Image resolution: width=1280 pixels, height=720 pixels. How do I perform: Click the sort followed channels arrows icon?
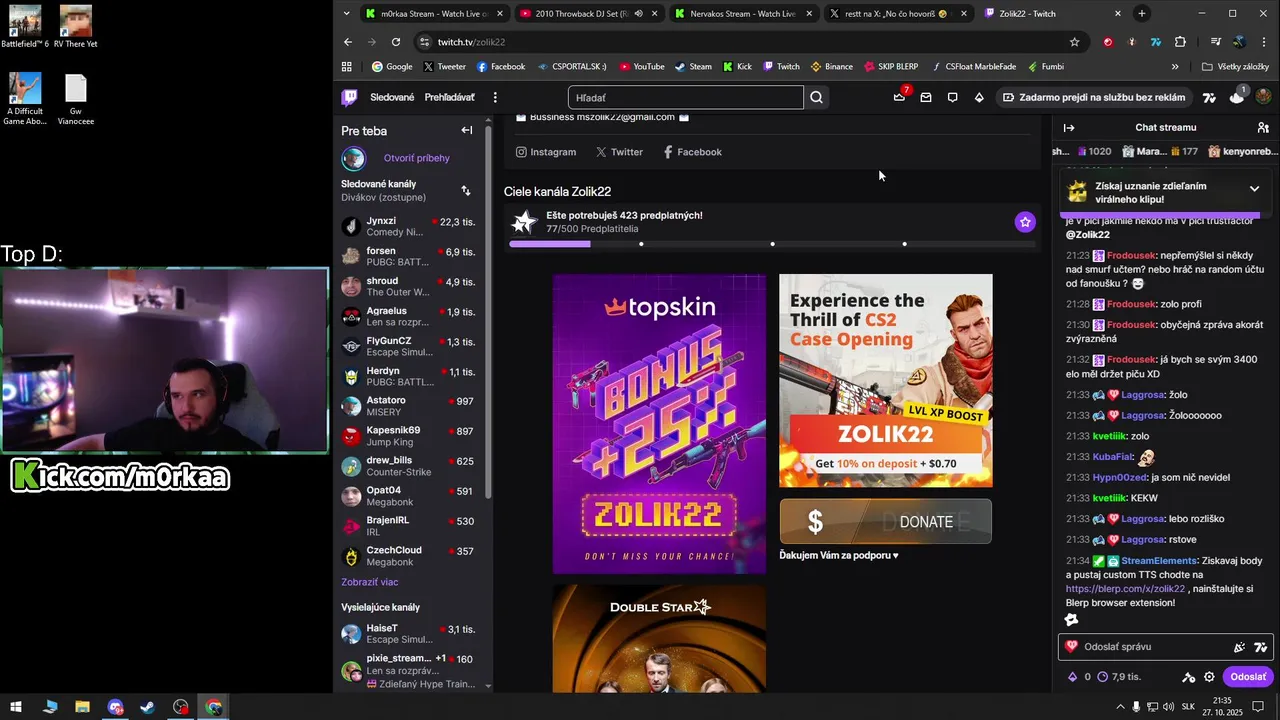[x=465, y=190]
